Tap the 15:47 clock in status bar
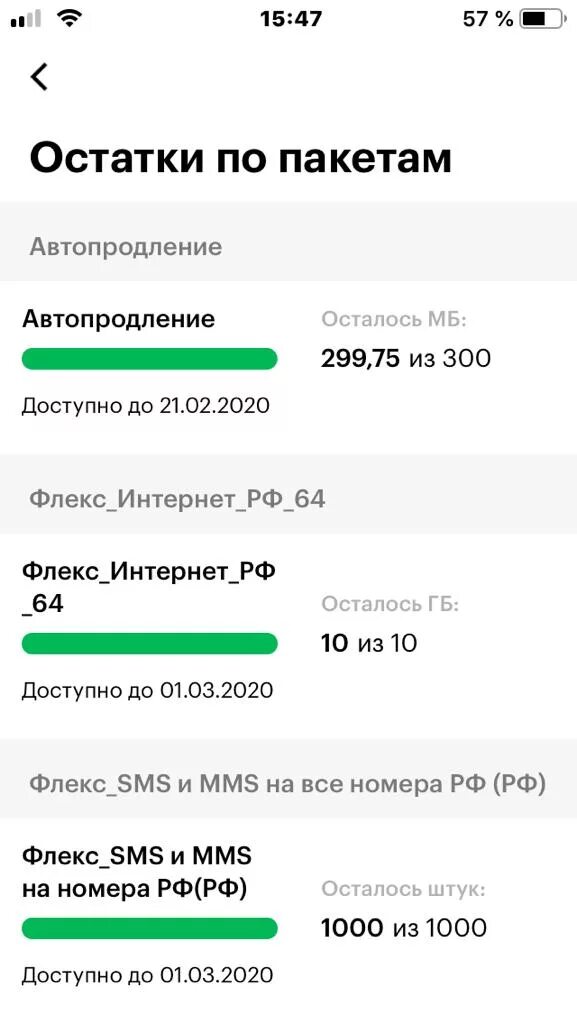Image resolution: width=577 pixels, height=1024 pixels. coord(291,19)
